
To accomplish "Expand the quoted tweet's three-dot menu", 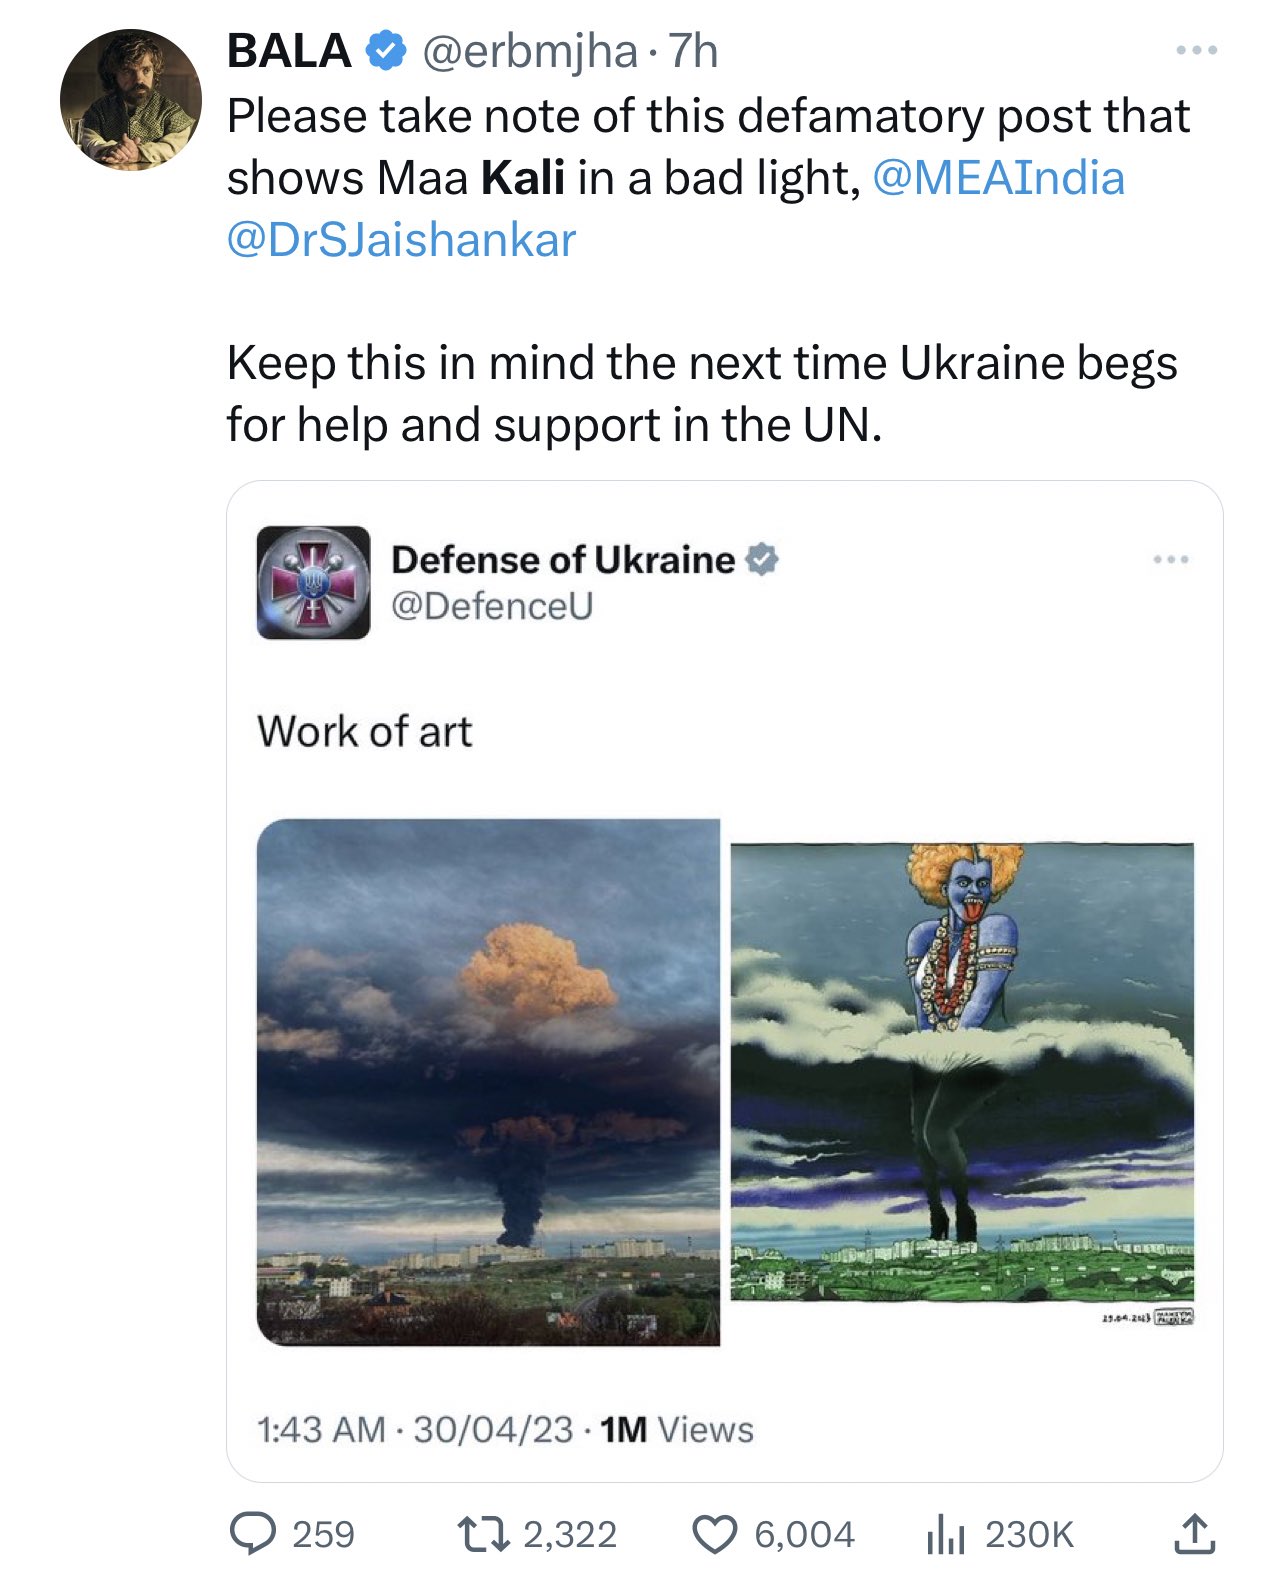I will pos(1171,559).
